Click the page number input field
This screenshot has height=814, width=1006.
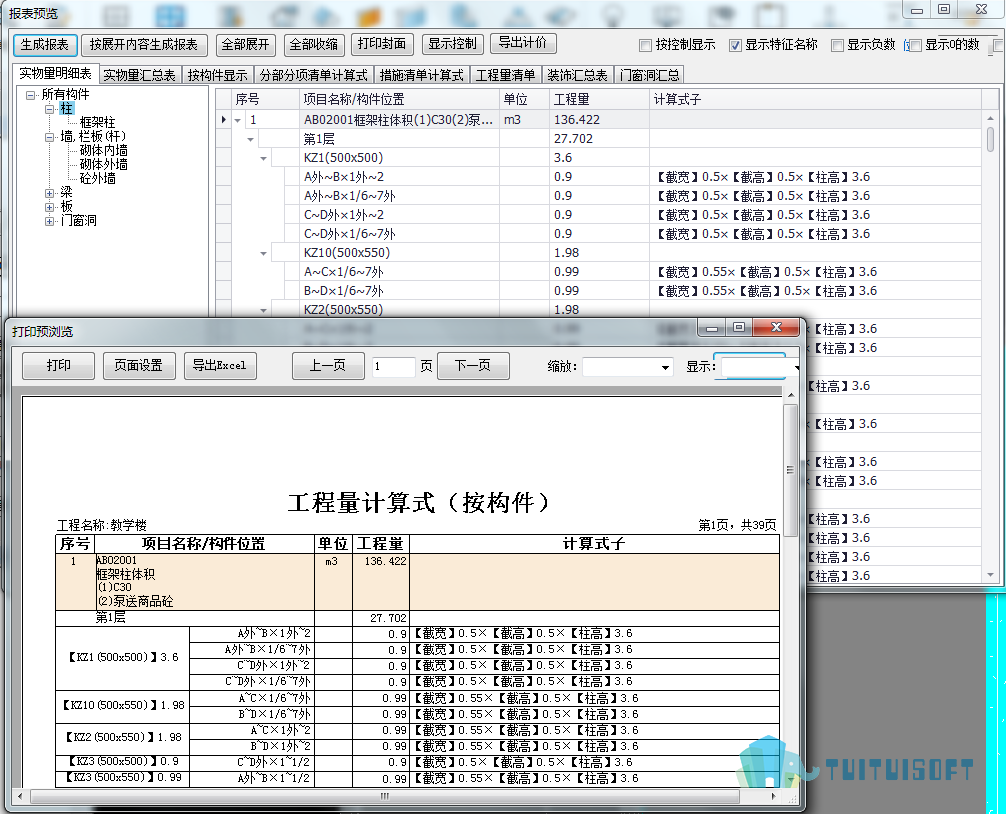(x=392, y=367)
